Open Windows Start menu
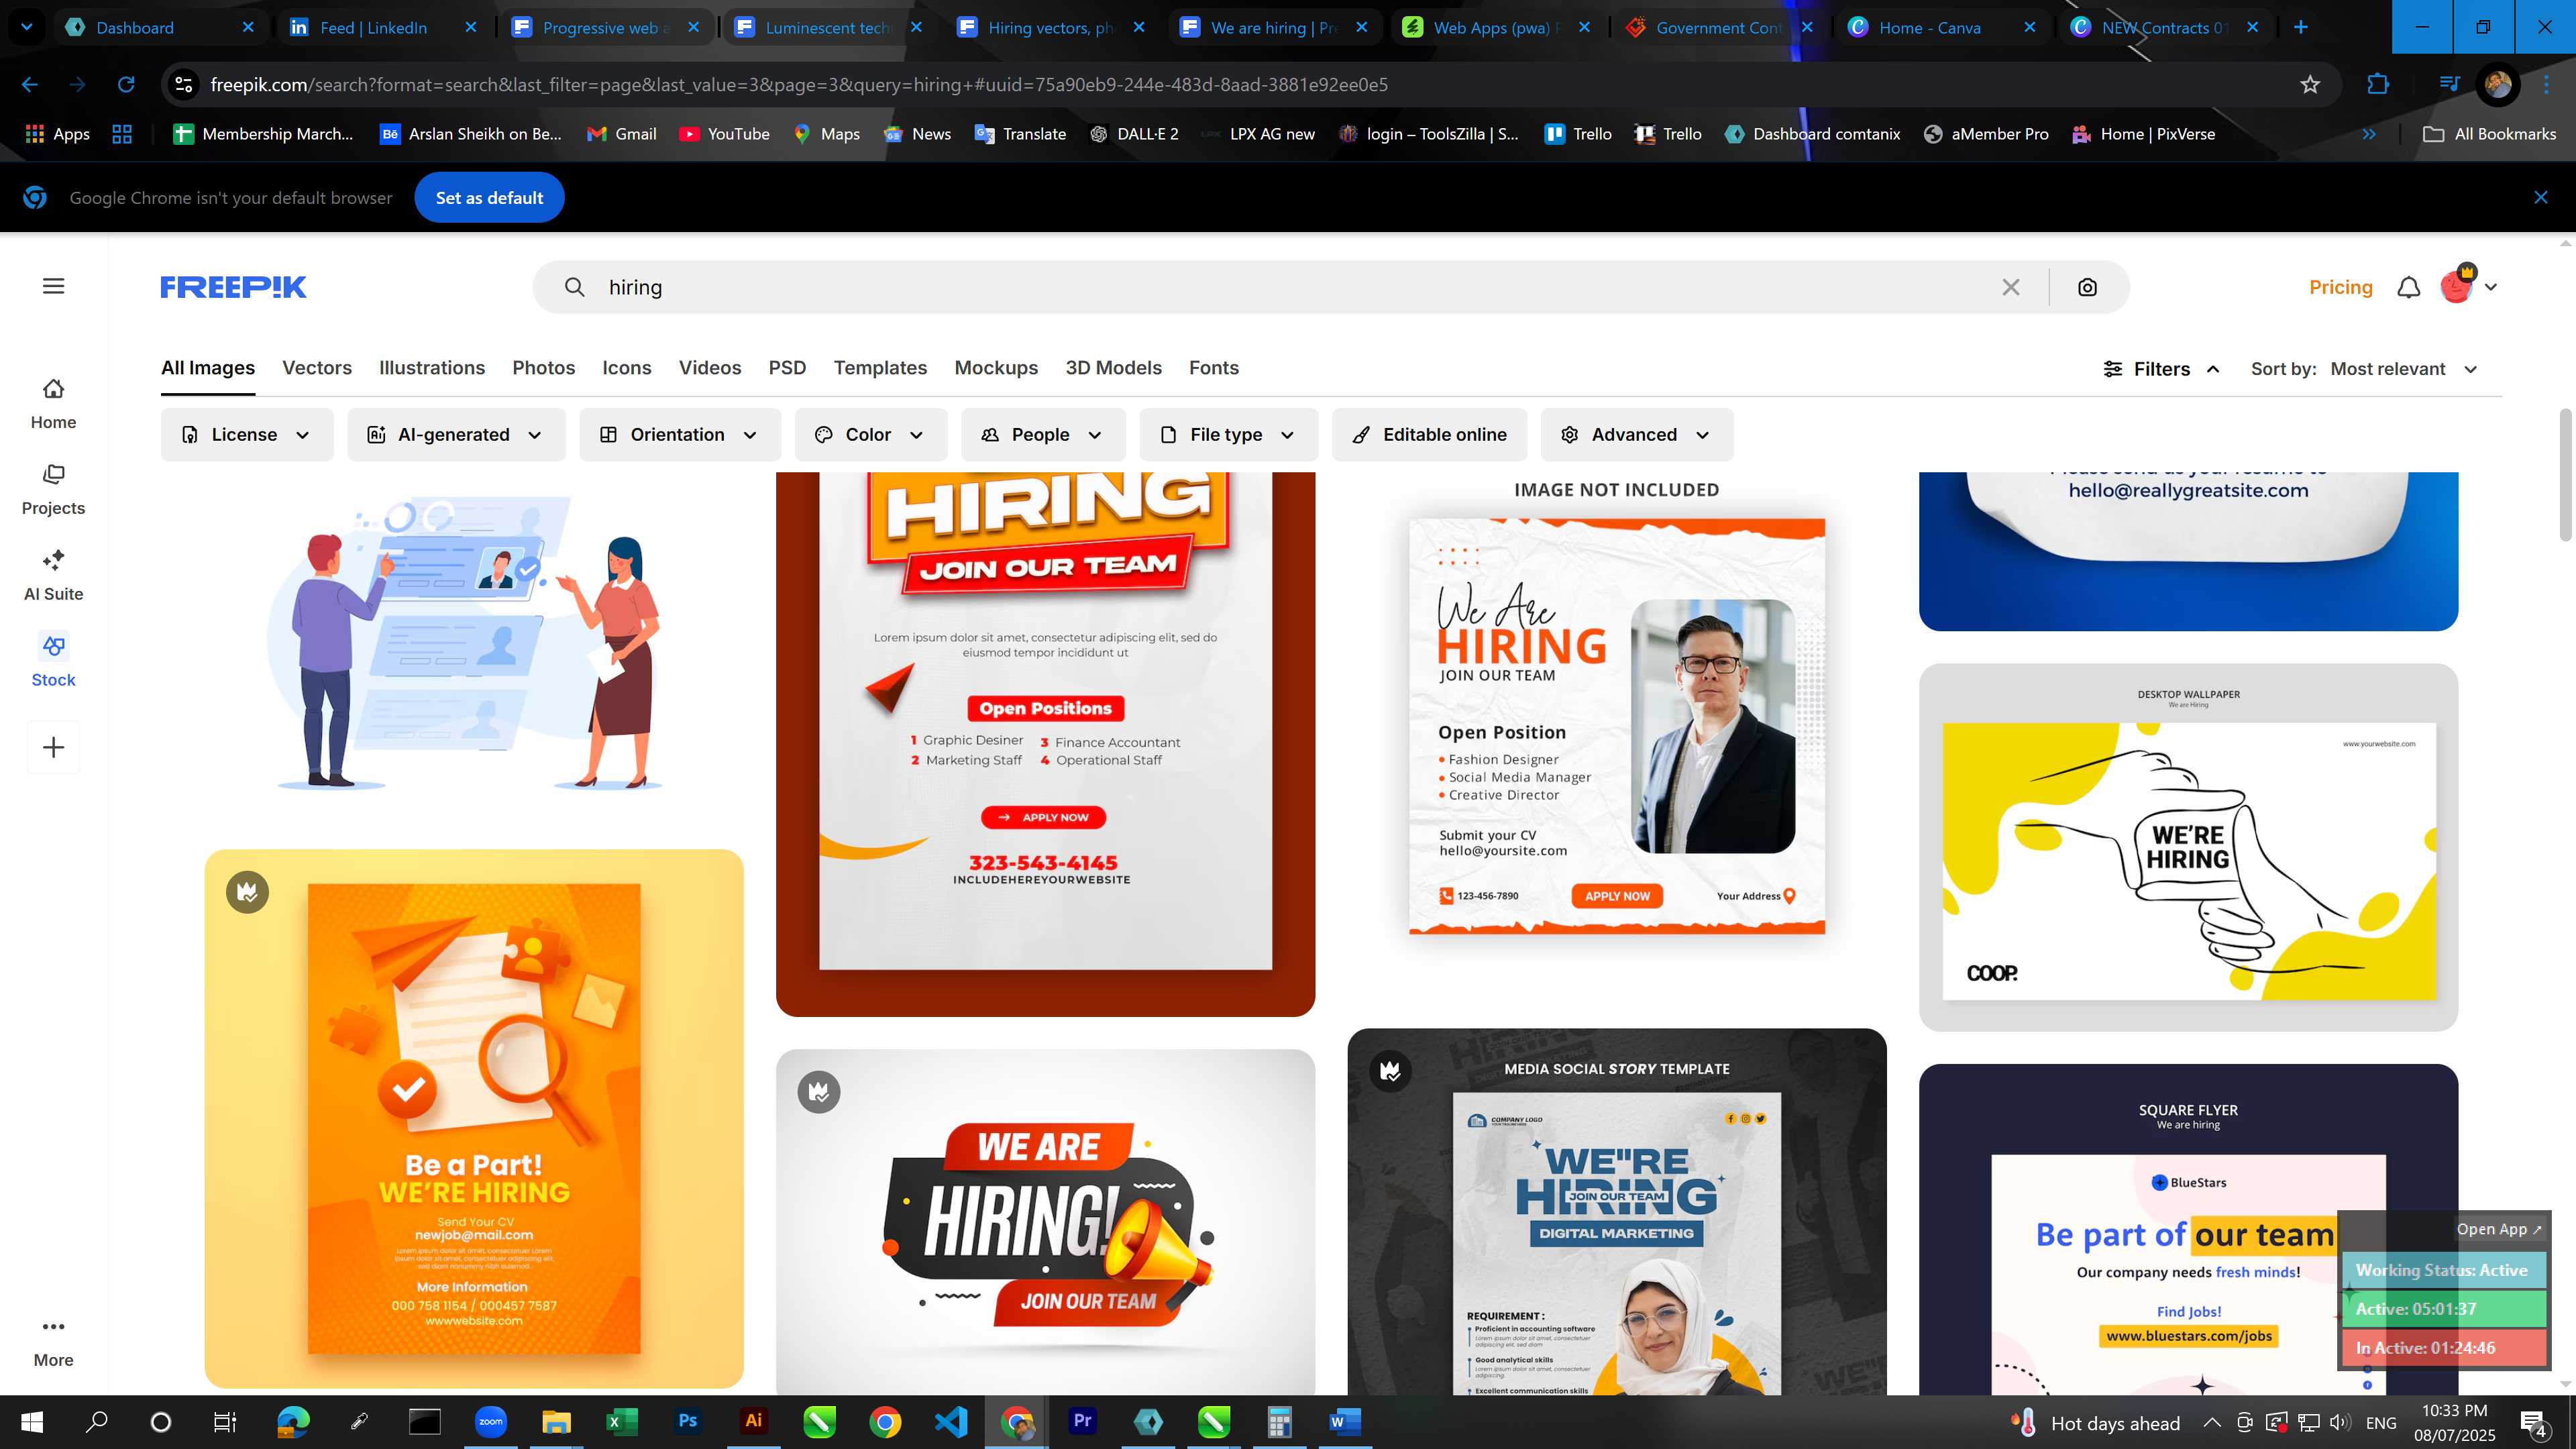Viewport: 2576px width, 1449px height. (x=31, y=1421)
